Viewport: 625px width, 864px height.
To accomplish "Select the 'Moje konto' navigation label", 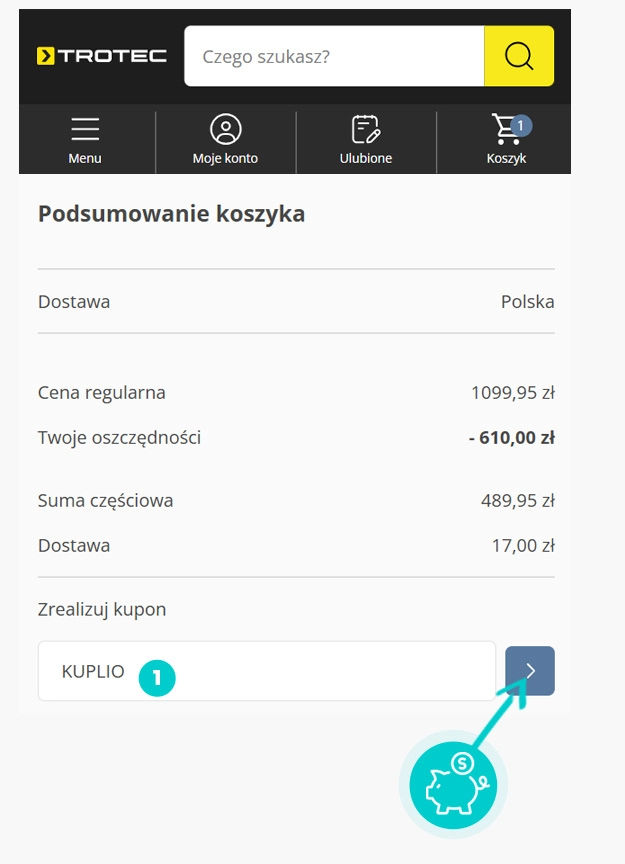I will click(x=226, y=158).
